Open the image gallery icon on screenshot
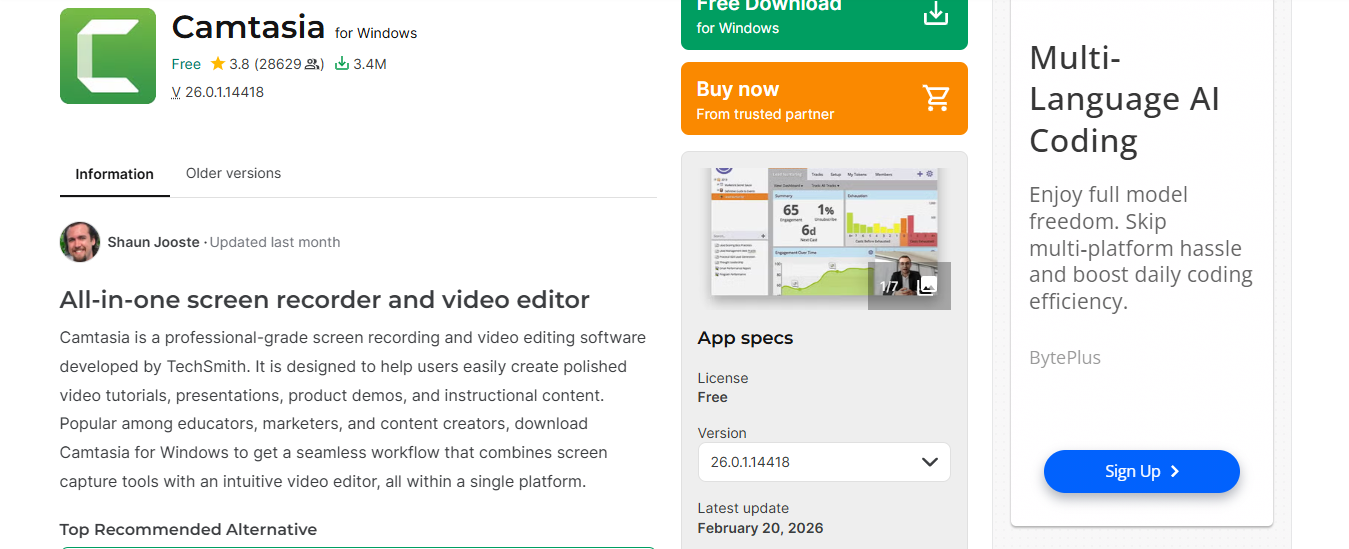 pos(926,287)
